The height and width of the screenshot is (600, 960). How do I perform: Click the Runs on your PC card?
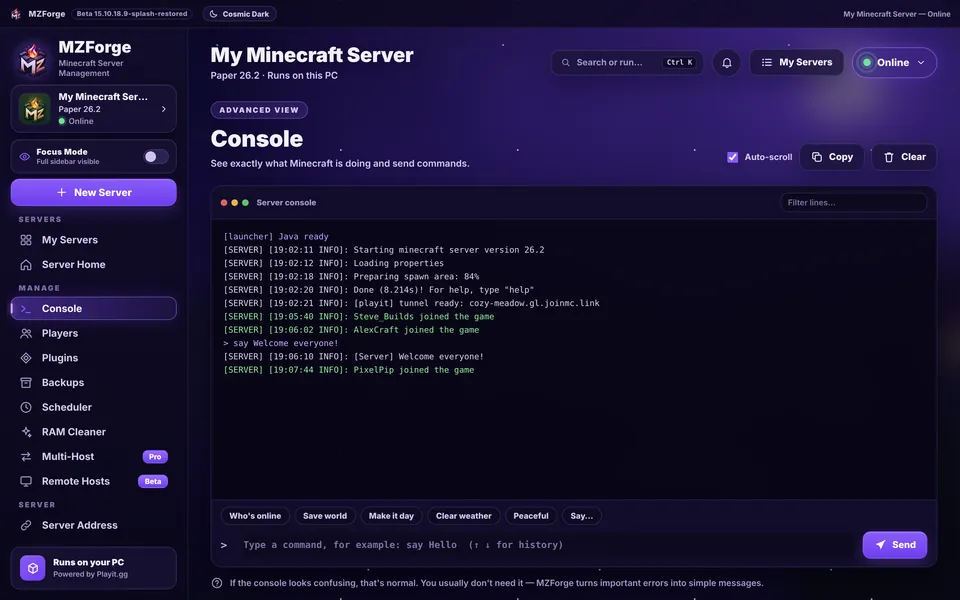click(x=94, y=568)
